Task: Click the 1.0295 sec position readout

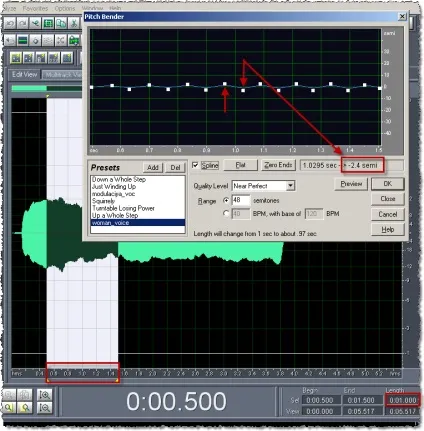Action: click(x=319, y=165)
